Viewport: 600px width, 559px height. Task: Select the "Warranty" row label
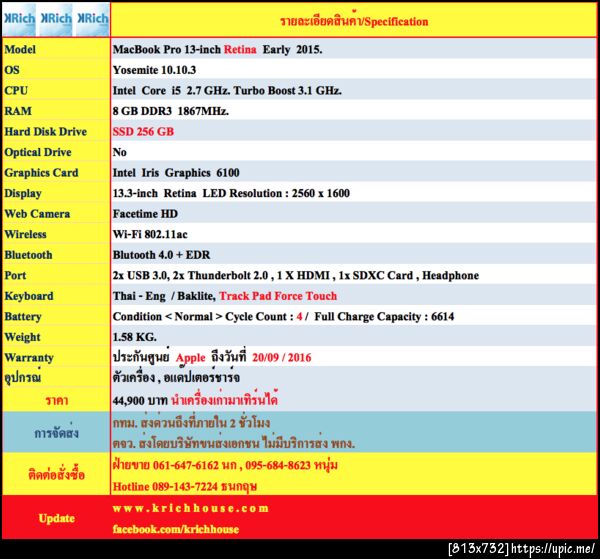[29, 358]
